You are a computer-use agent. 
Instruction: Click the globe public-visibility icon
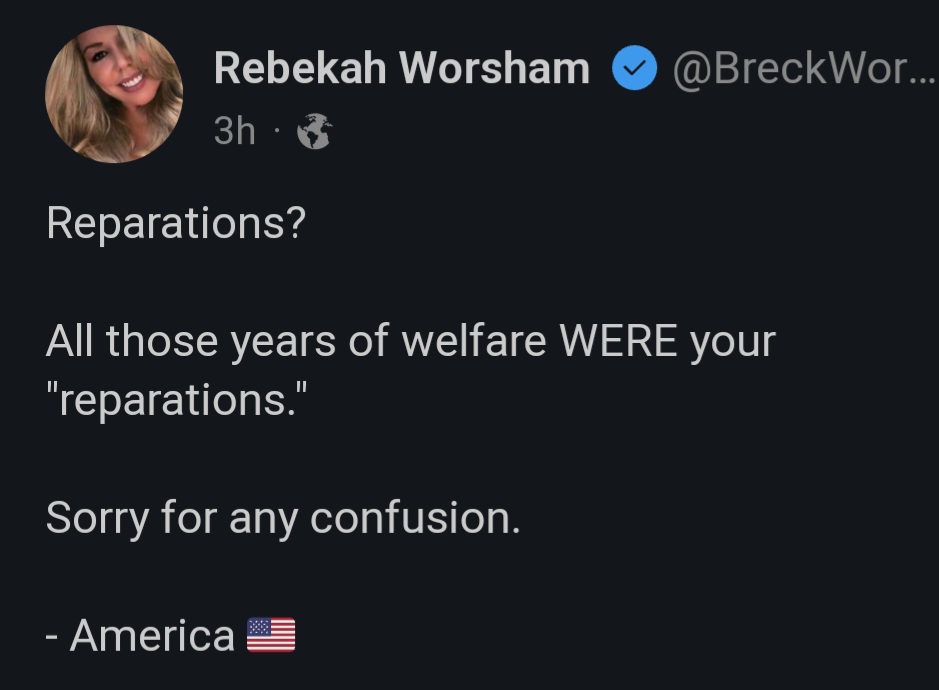point(315,132)
